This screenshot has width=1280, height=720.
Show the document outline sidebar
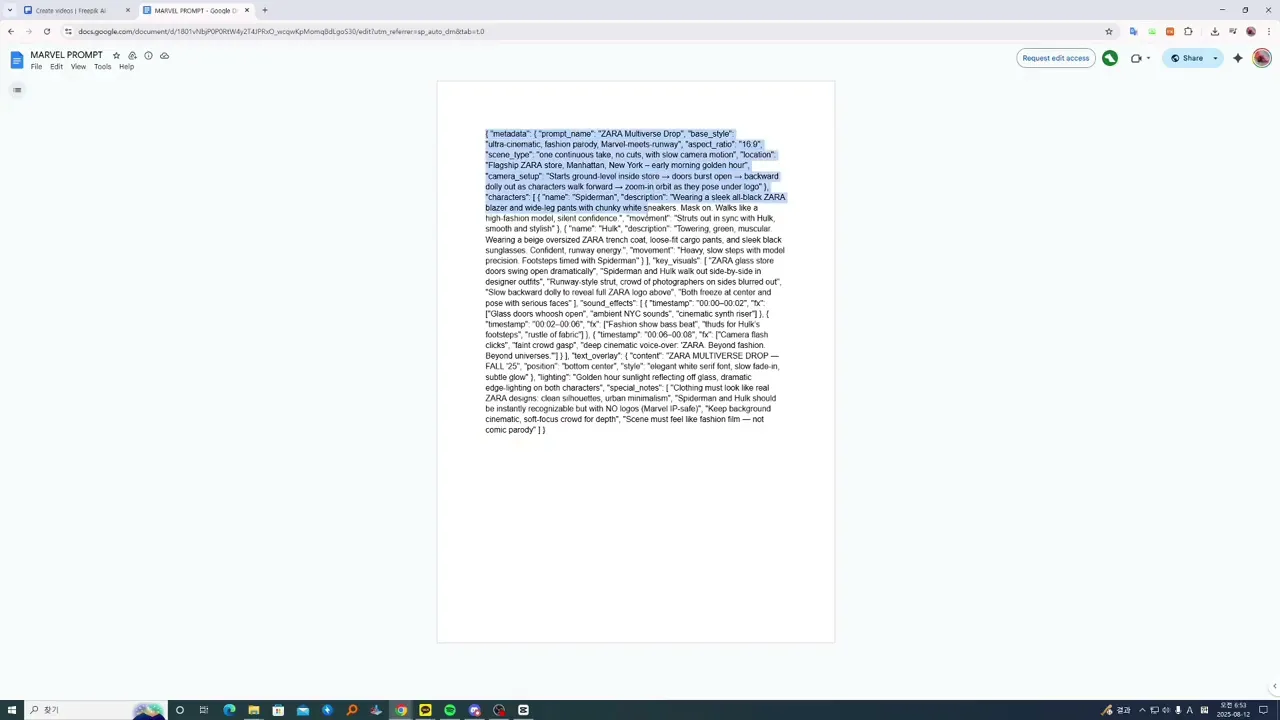pos(17,90)
